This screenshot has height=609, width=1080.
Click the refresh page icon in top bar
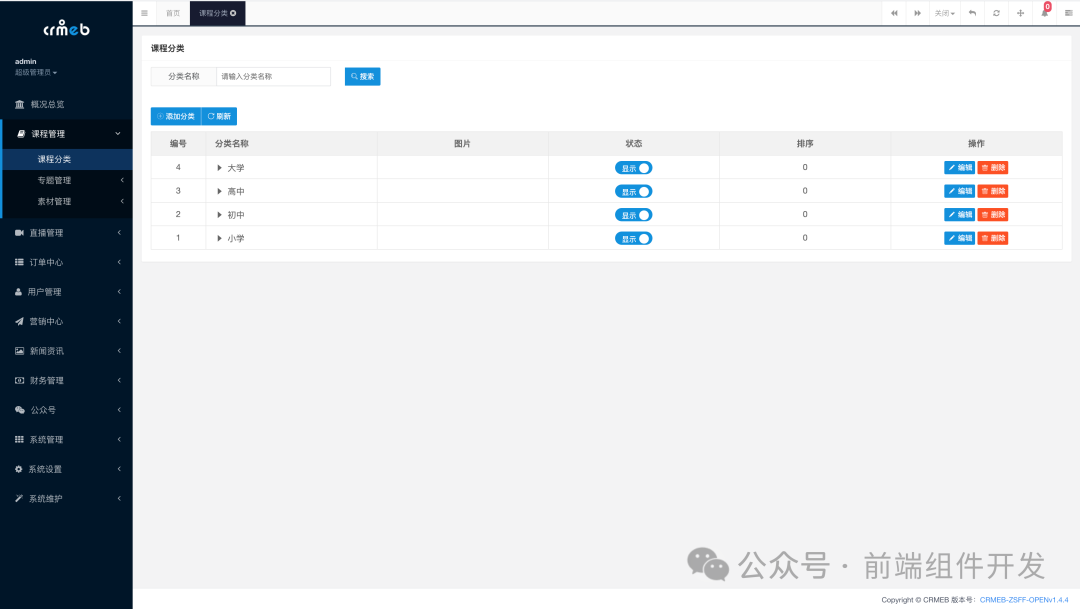[996, 13]
